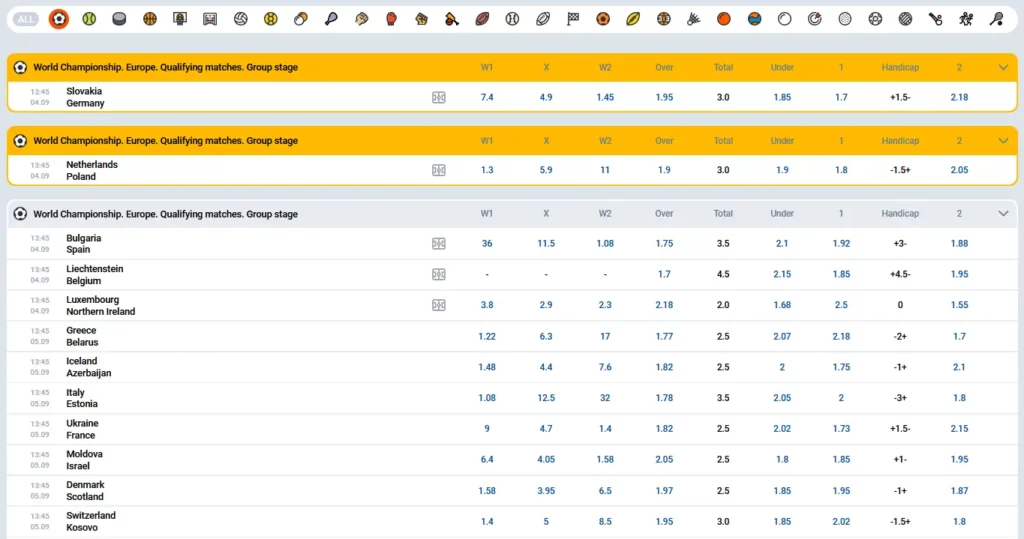Screen dimensions: 1024x539
Task: Open the orange basketball sport icon
Action: [x=150, y=19]
